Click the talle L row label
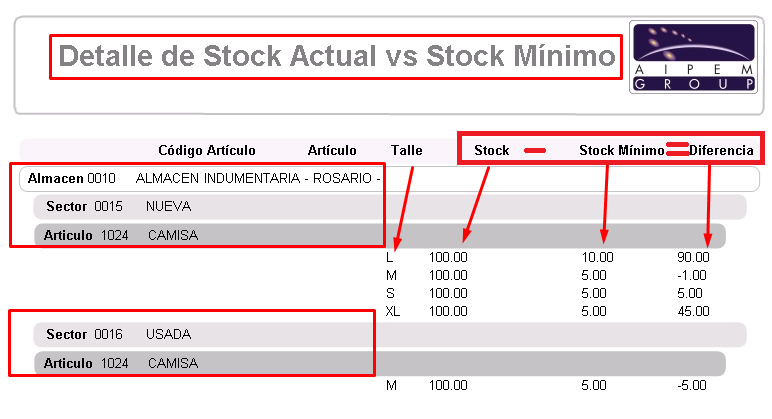Screen dimensions: 772x419 (389, 257)
